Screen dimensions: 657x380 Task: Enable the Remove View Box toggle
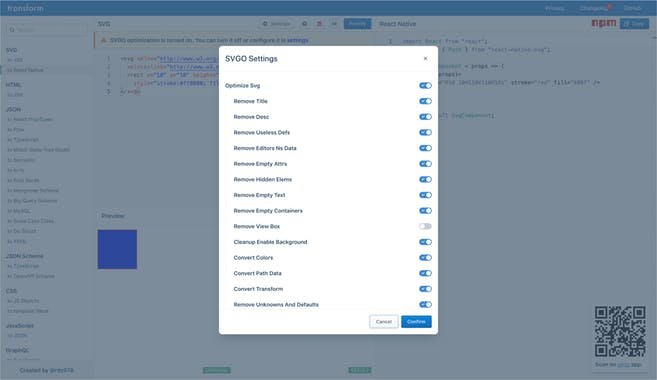tap(425, 226)
